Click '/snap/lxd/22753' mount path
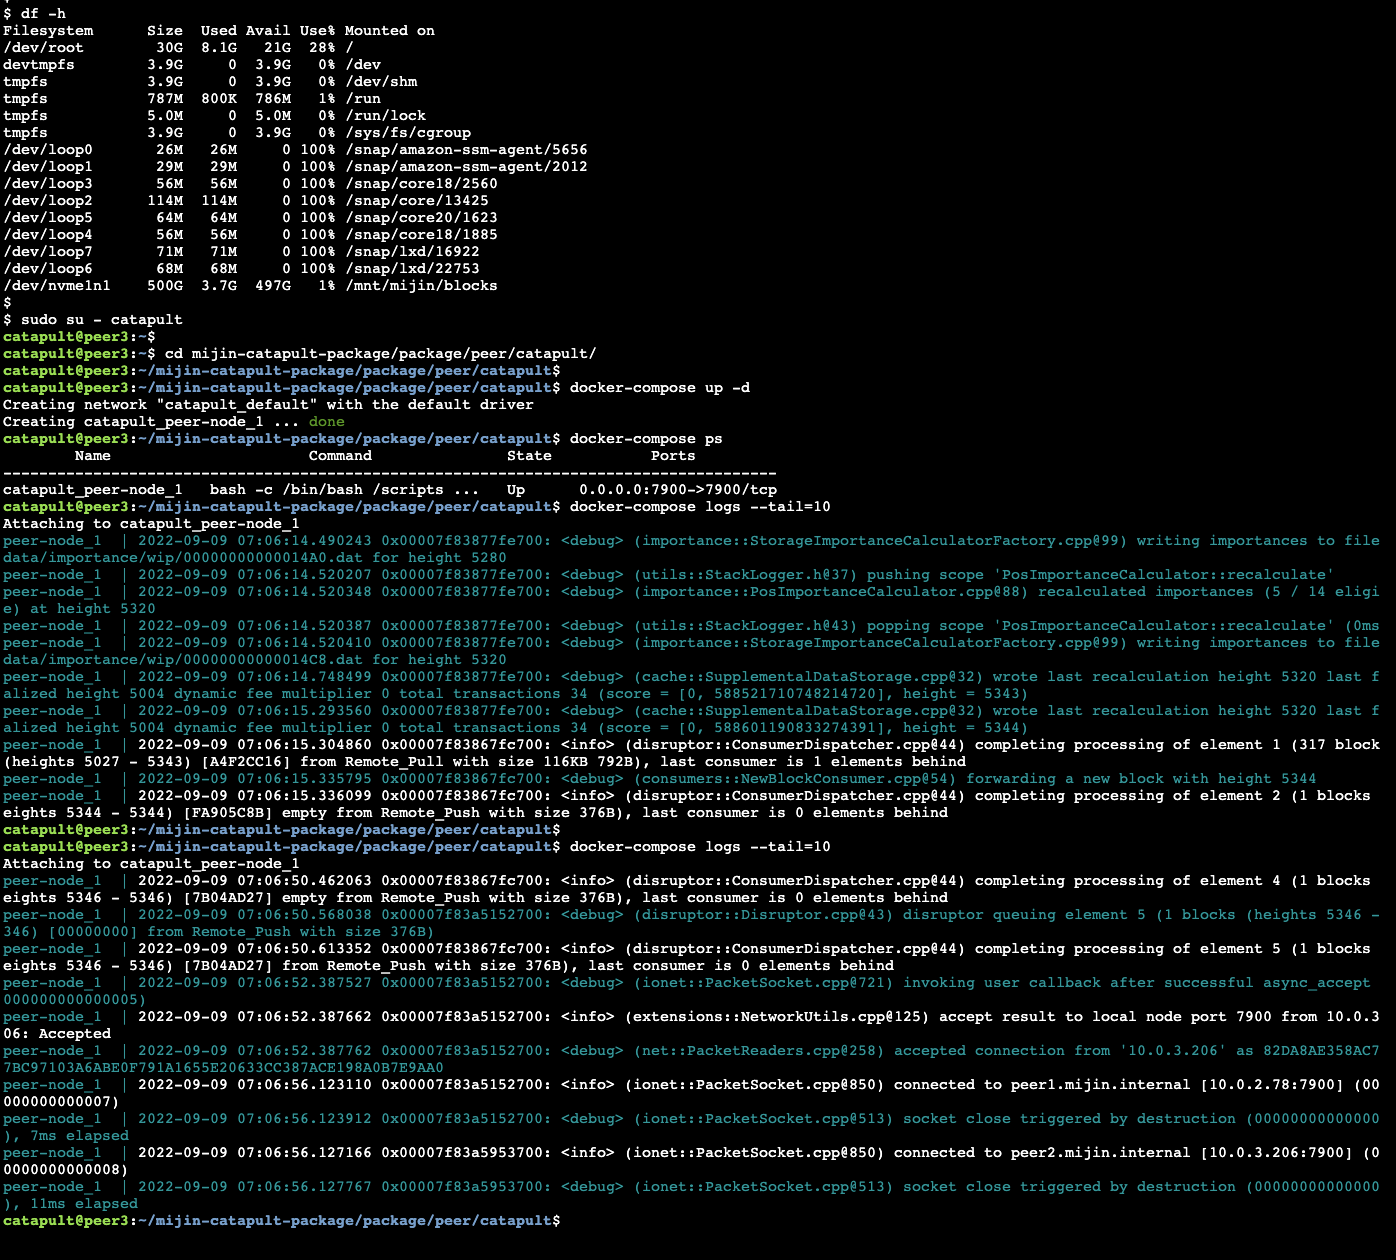Viewport: 1396px width, 1260px height. (412, 268)
